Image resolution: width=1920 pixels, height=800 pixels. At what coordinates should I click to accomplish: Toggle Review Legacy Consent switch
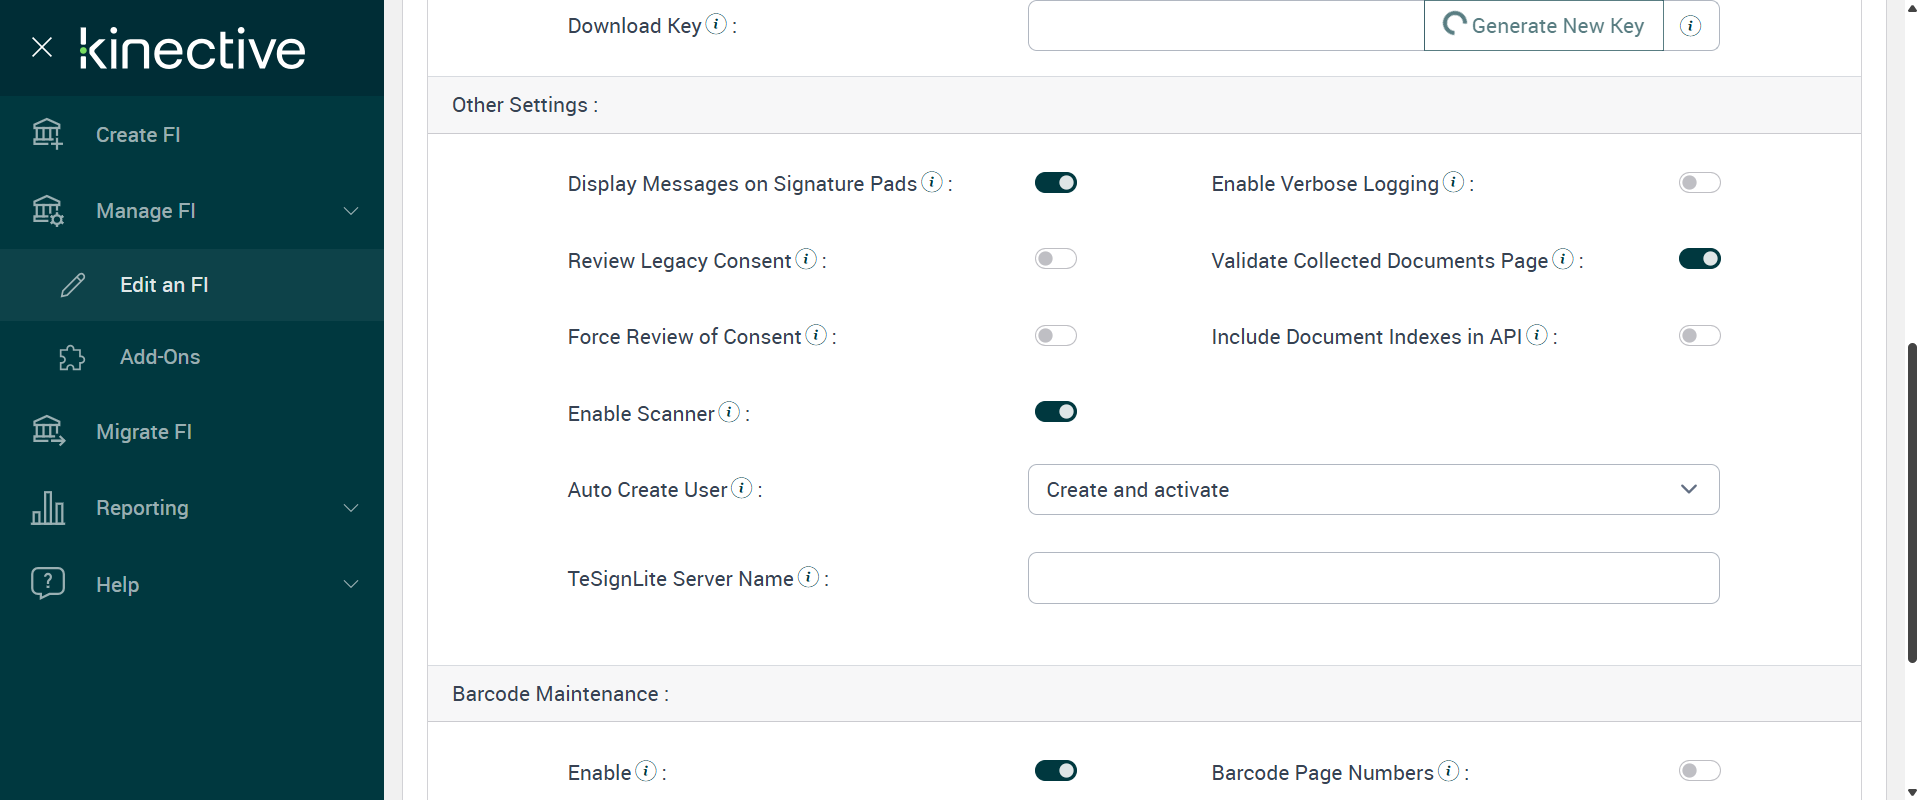tap(1056, 259)
